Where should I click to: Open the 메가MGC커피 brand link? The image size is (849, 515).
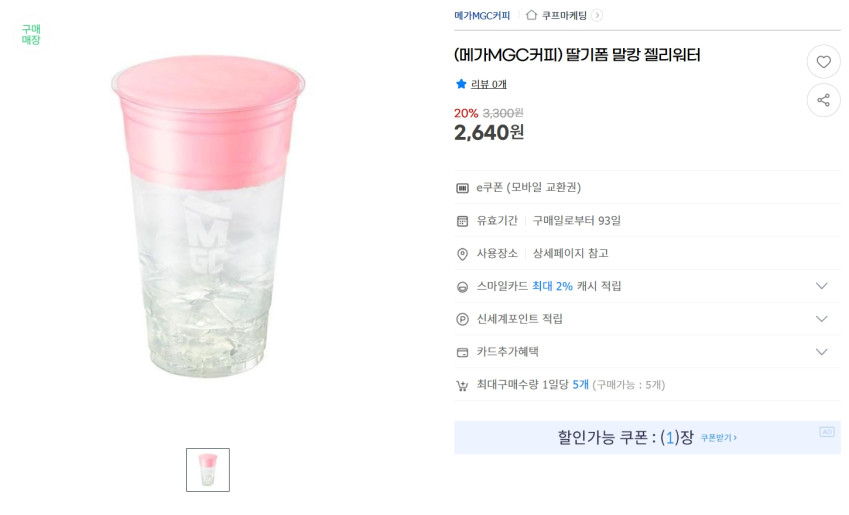click(482, 15)
